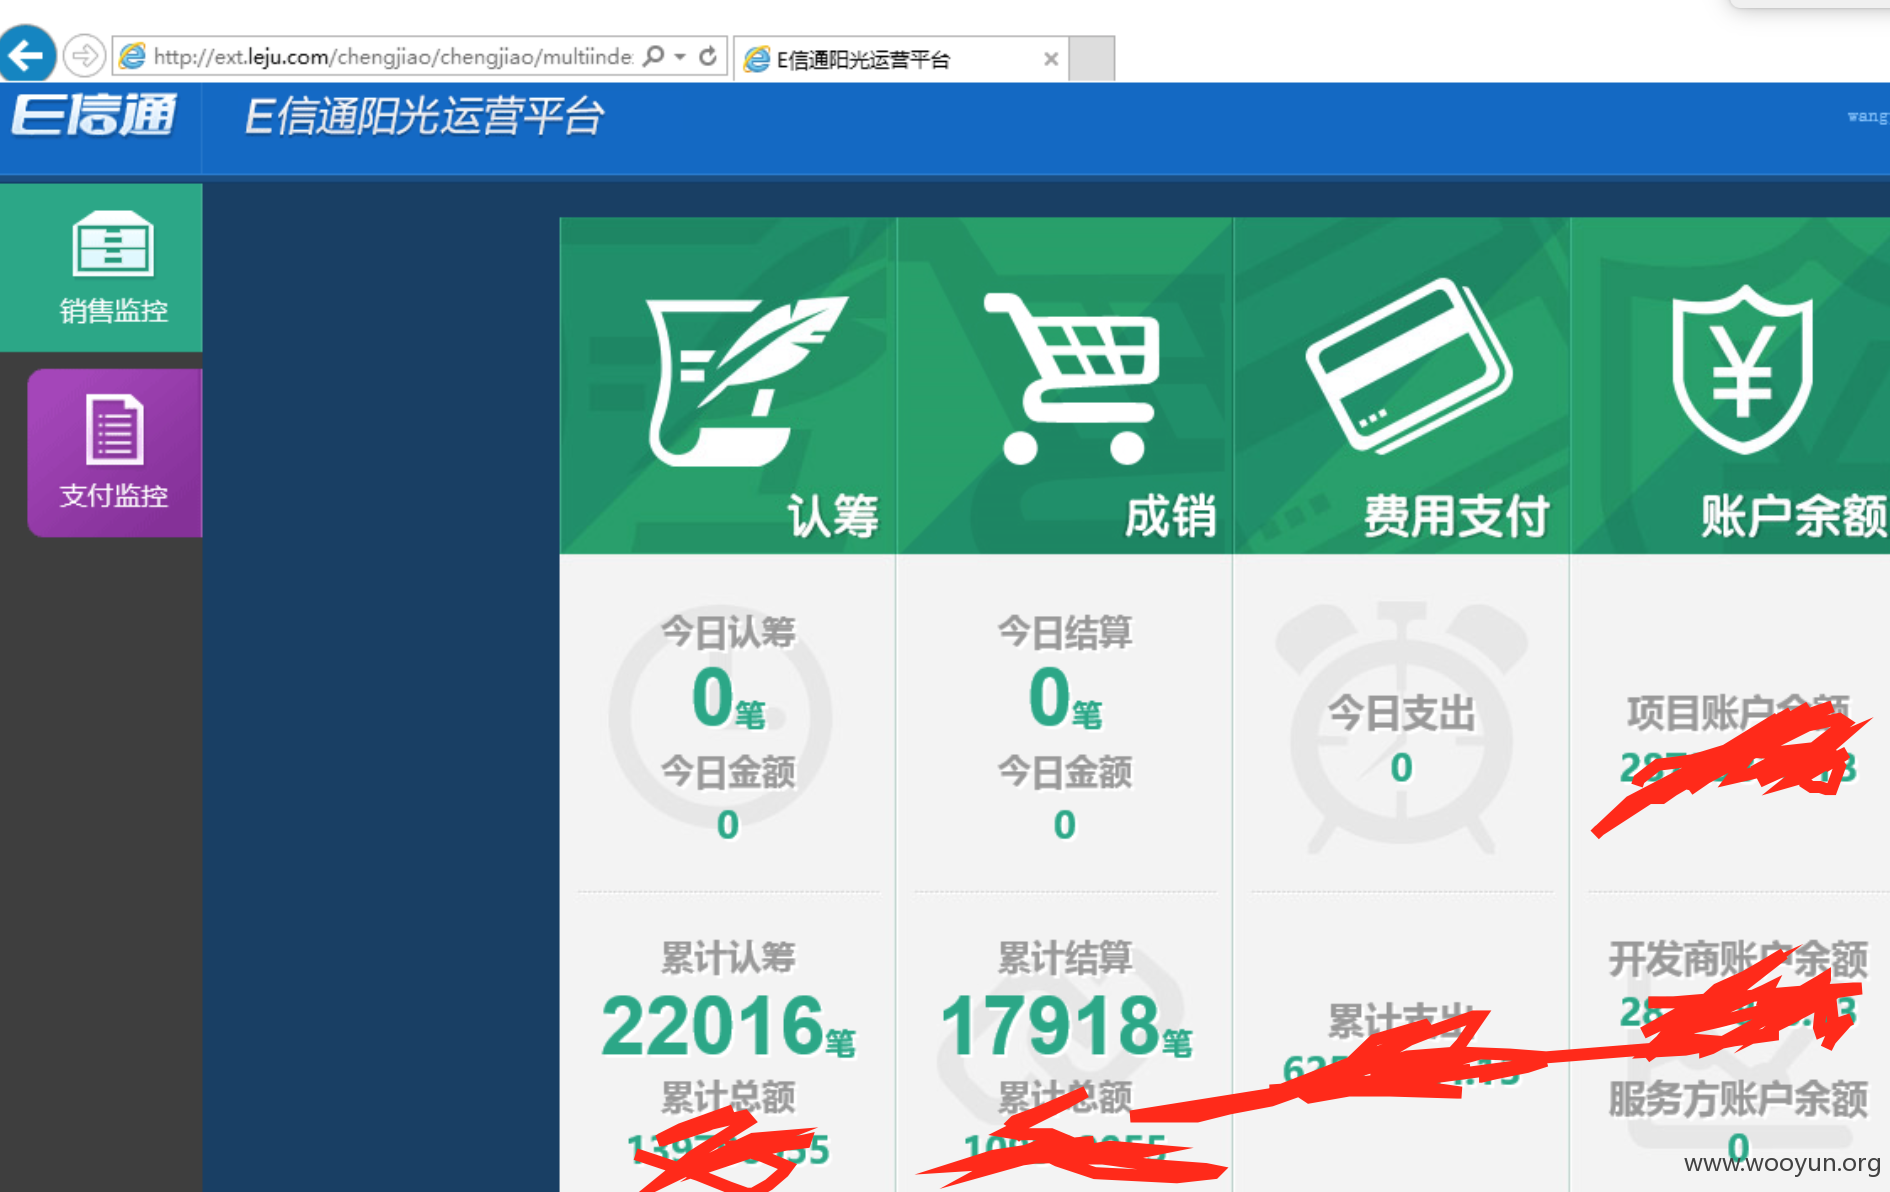
Task: Click the E信通阳光运营平台 header title
Action: (424, 116)
